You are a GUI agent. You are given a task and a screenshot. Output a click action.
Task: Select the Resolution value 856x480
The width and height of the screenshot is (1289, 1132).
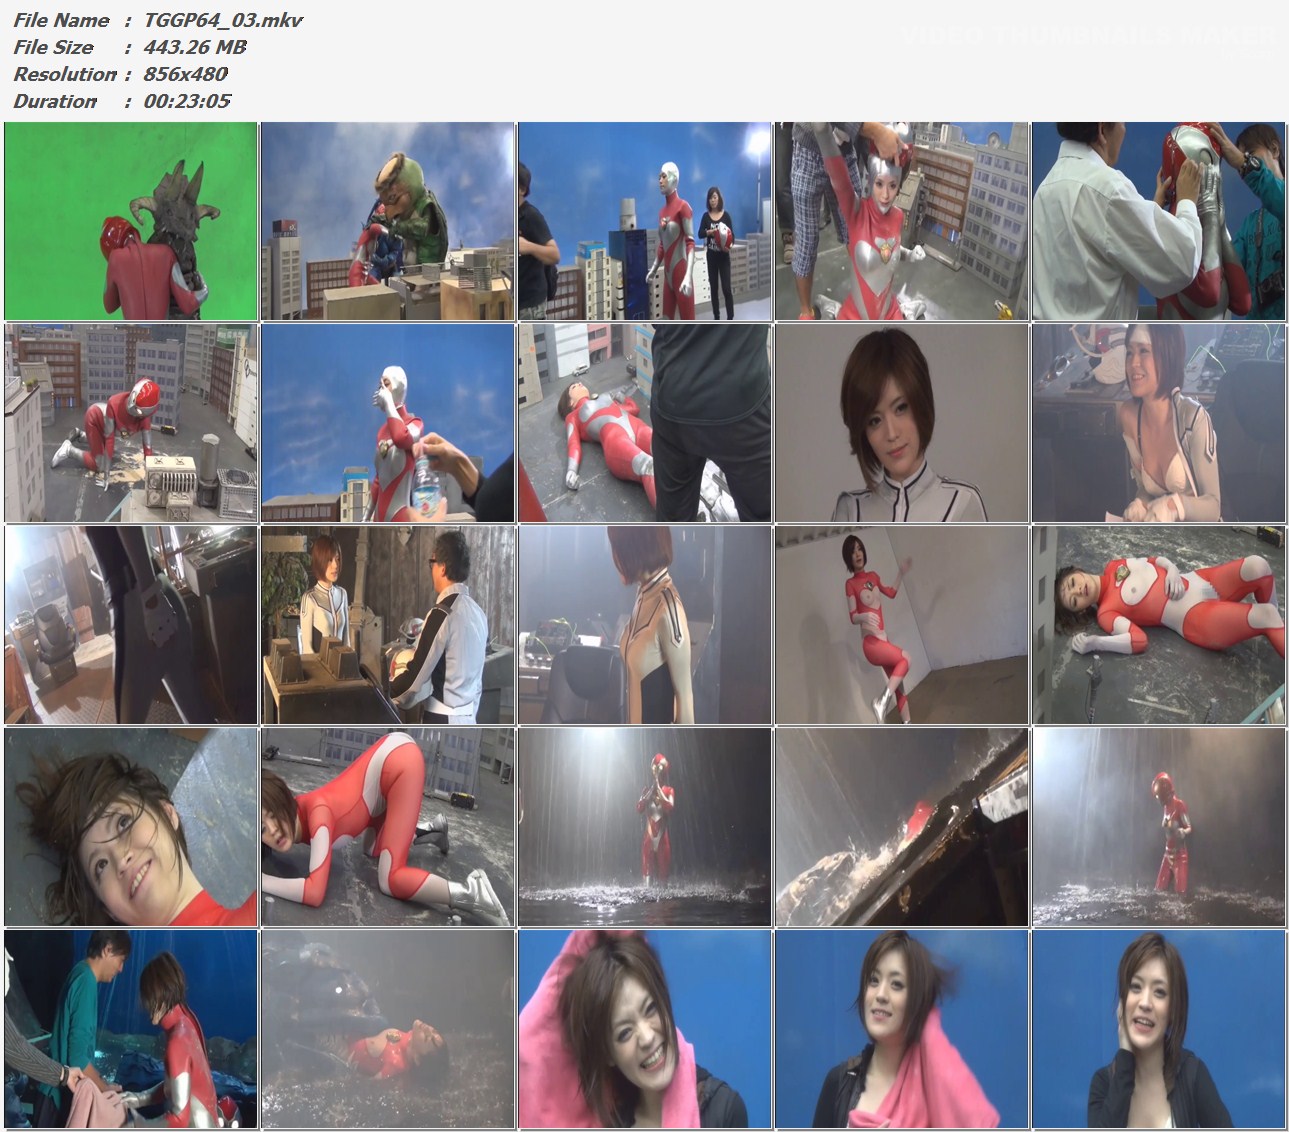[x=186, y=74]
